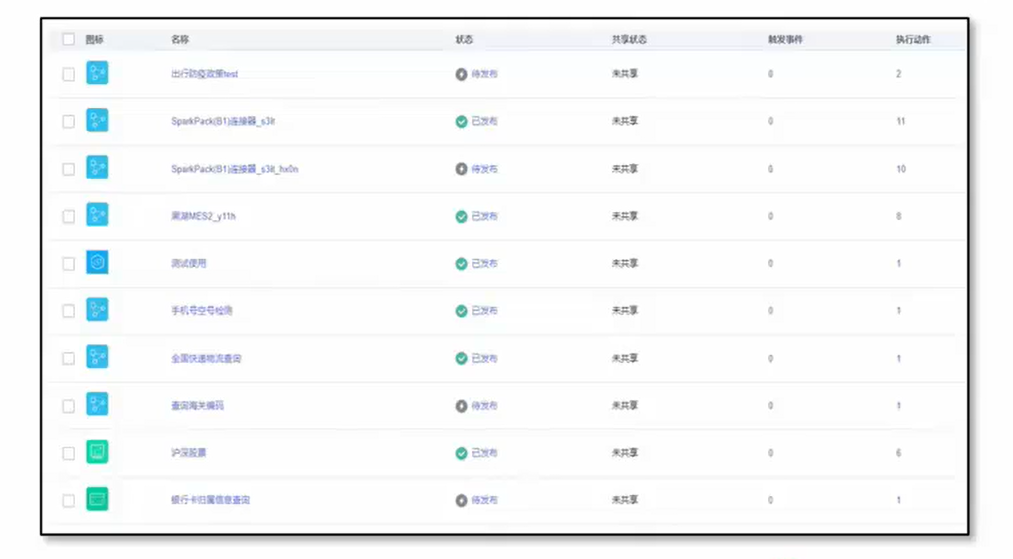Click the icon for 出行防疫政策test

click(x=97, y=73)
